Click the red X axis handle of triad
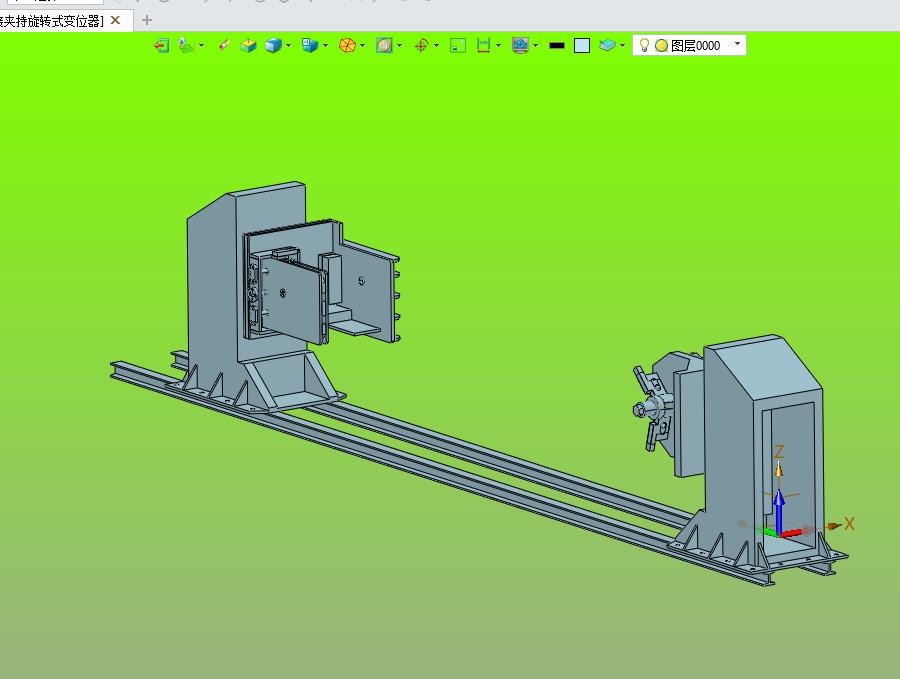 coord(791,533)
